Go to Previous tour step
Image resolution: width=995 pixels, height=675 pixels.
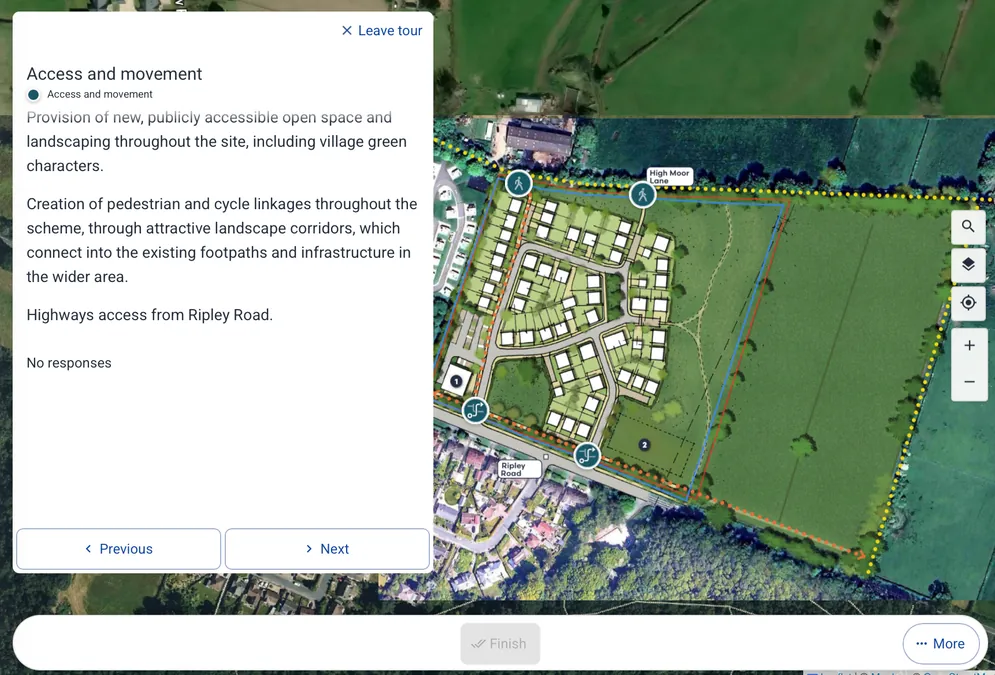click(119, 549)
